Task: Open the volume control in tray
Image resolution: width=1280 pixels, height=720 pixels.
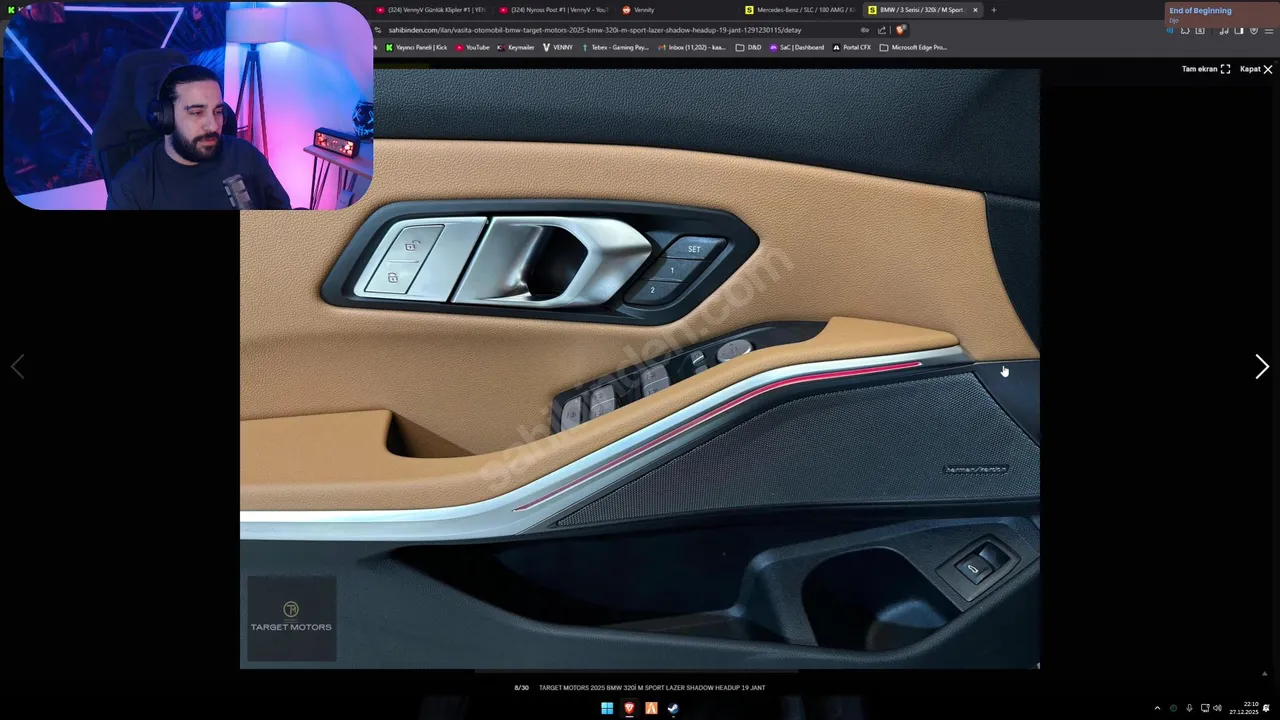Action: pos(1218,708)
